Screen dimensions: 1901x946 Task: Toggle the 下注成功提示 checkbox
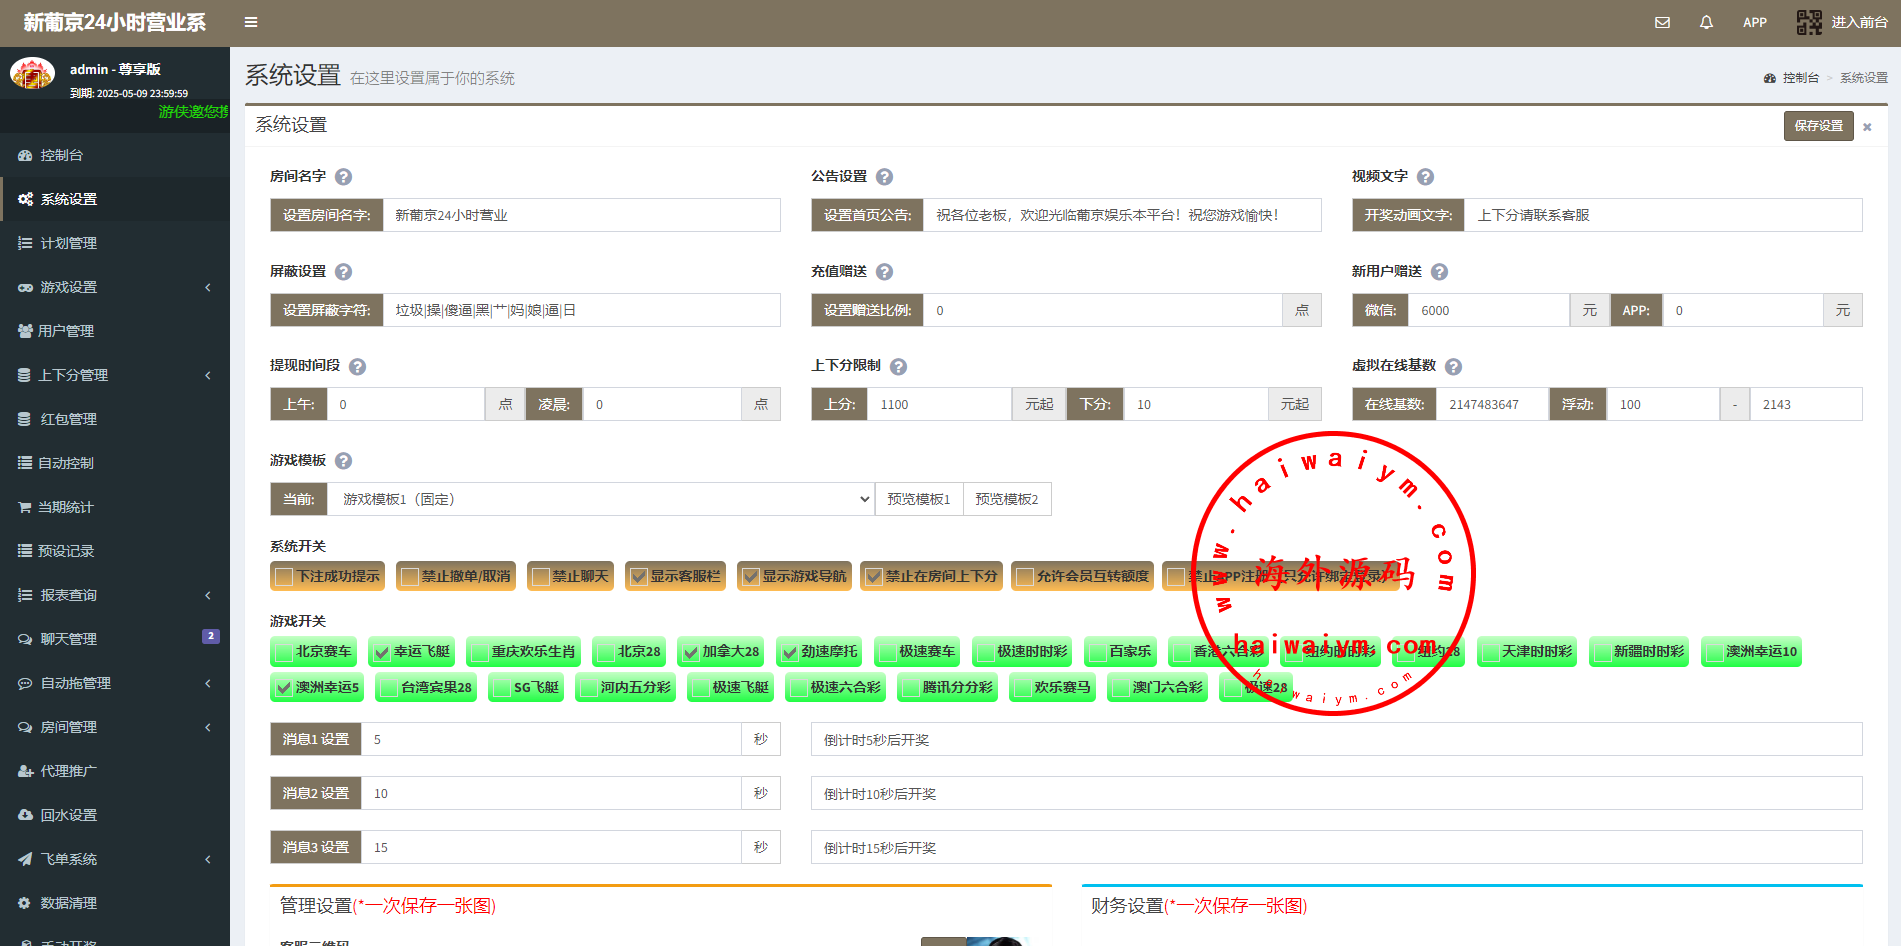click(285, 577)
